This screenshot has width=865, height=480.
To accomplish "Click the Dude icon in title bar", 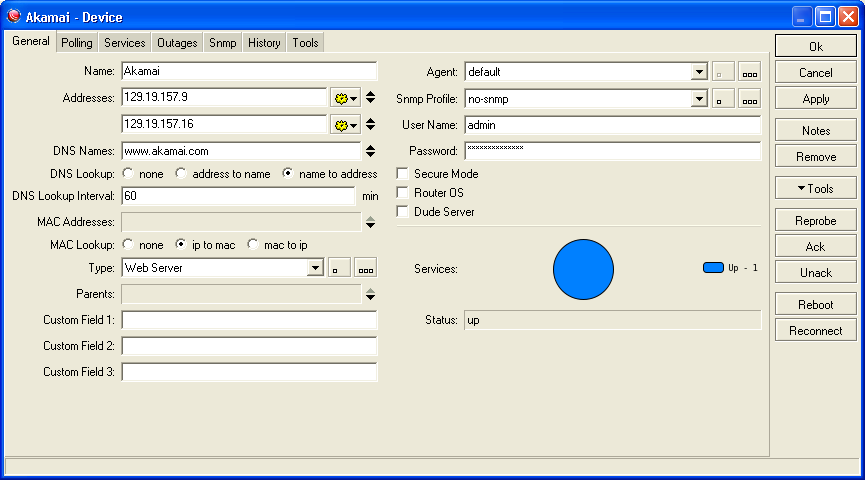I will click(14, 17).
